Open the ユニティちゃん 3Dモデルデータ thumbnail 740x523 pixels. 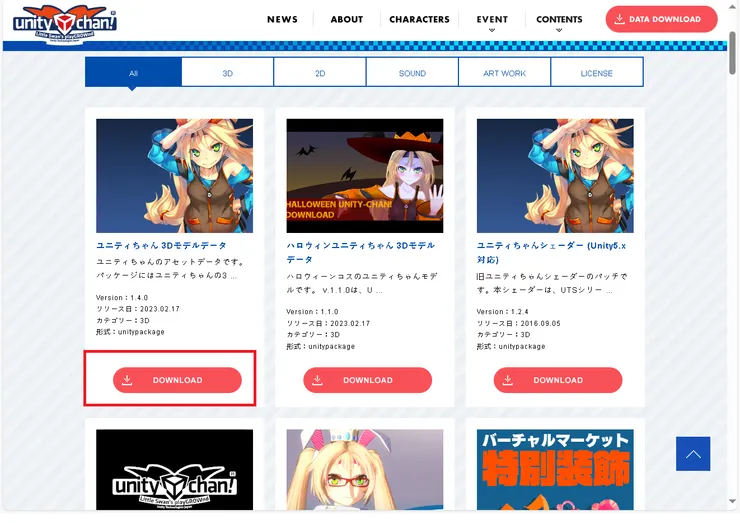(x=175, y=176)
